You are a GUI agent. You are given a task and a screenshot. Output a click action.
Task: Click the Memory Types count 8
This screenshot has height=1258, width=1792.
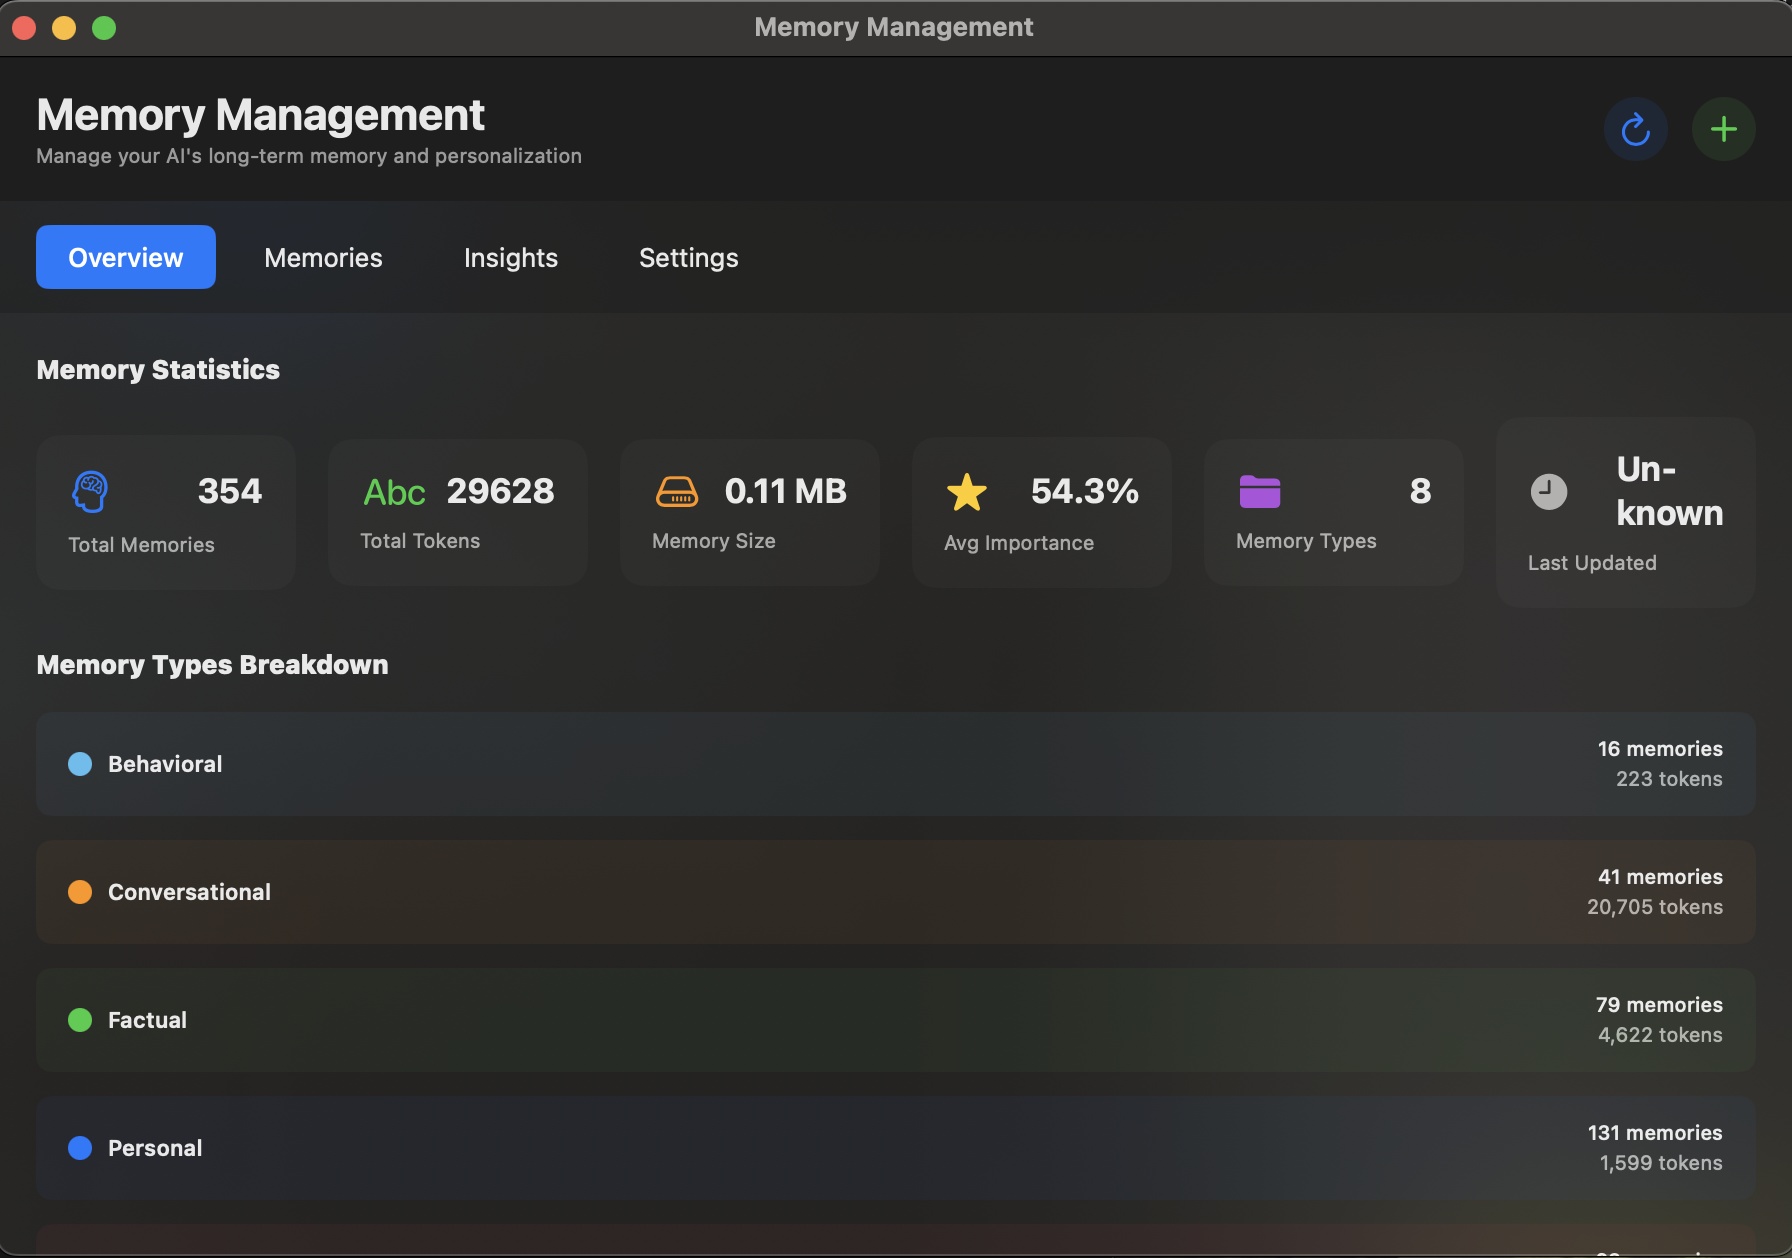coord(1420,491)
